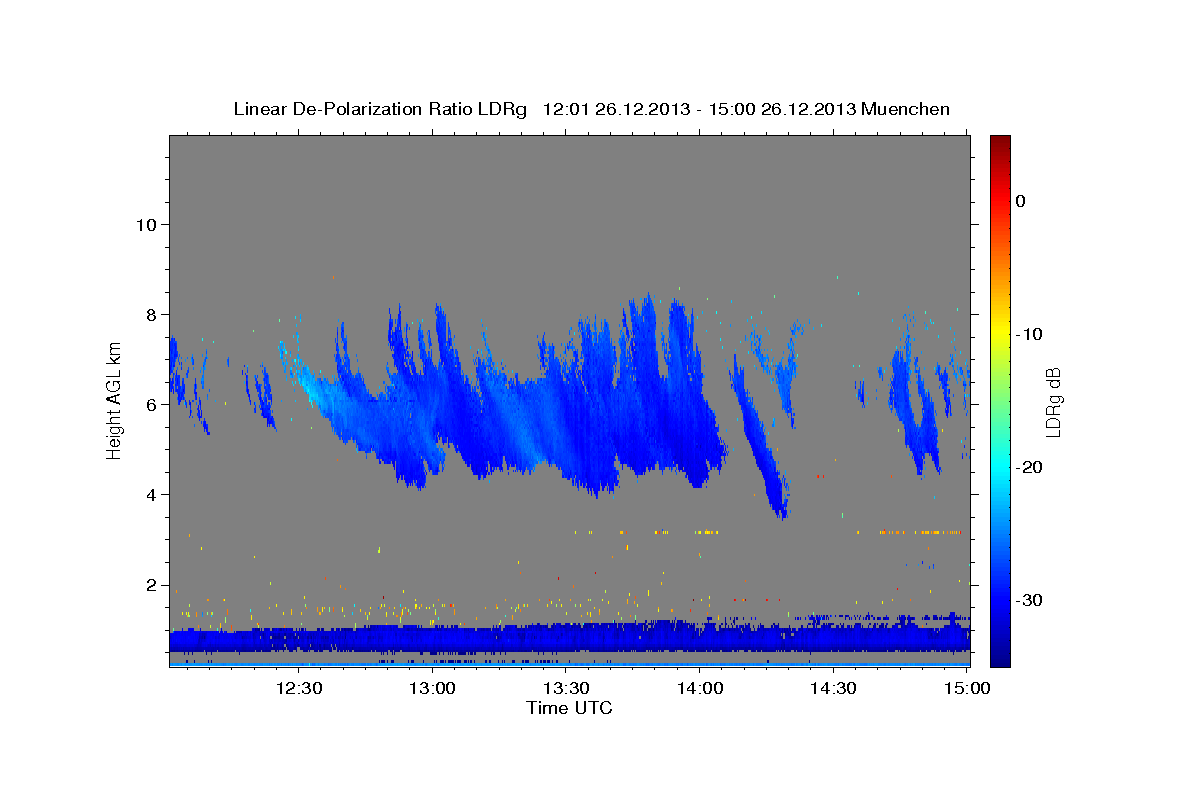The image size is (1200, 800).
Task: Click the 13:30 time tick label
Action: click(x=566, y=689)
